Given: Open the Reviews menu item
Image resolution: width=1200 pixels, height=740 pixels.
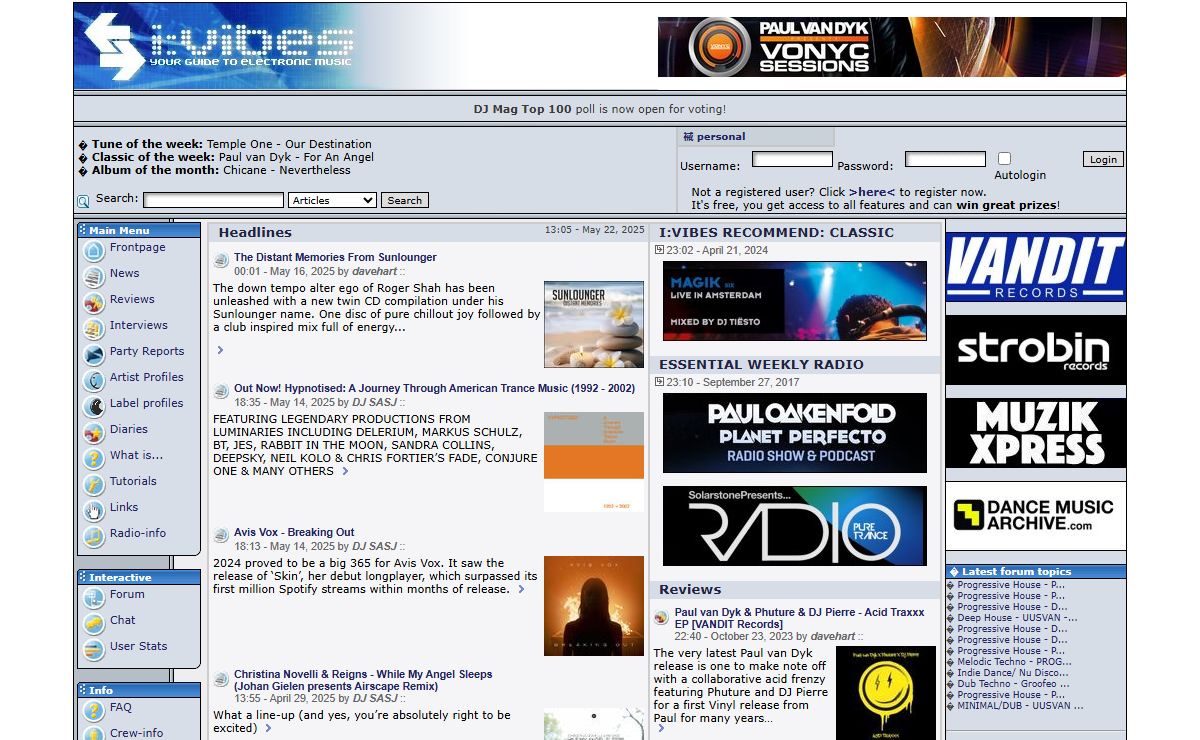Looking at the screenshot, I should 132,299.
